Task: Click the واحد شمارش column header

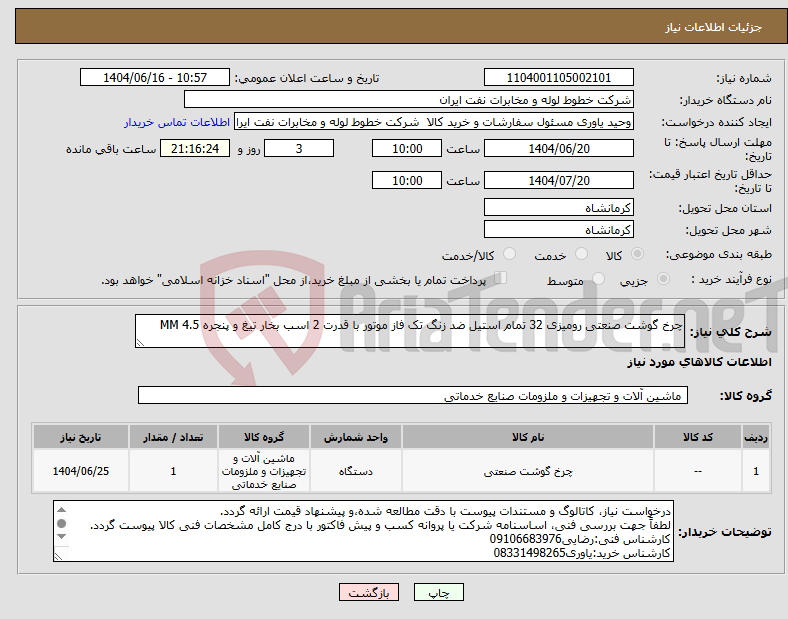Action: 356,437
